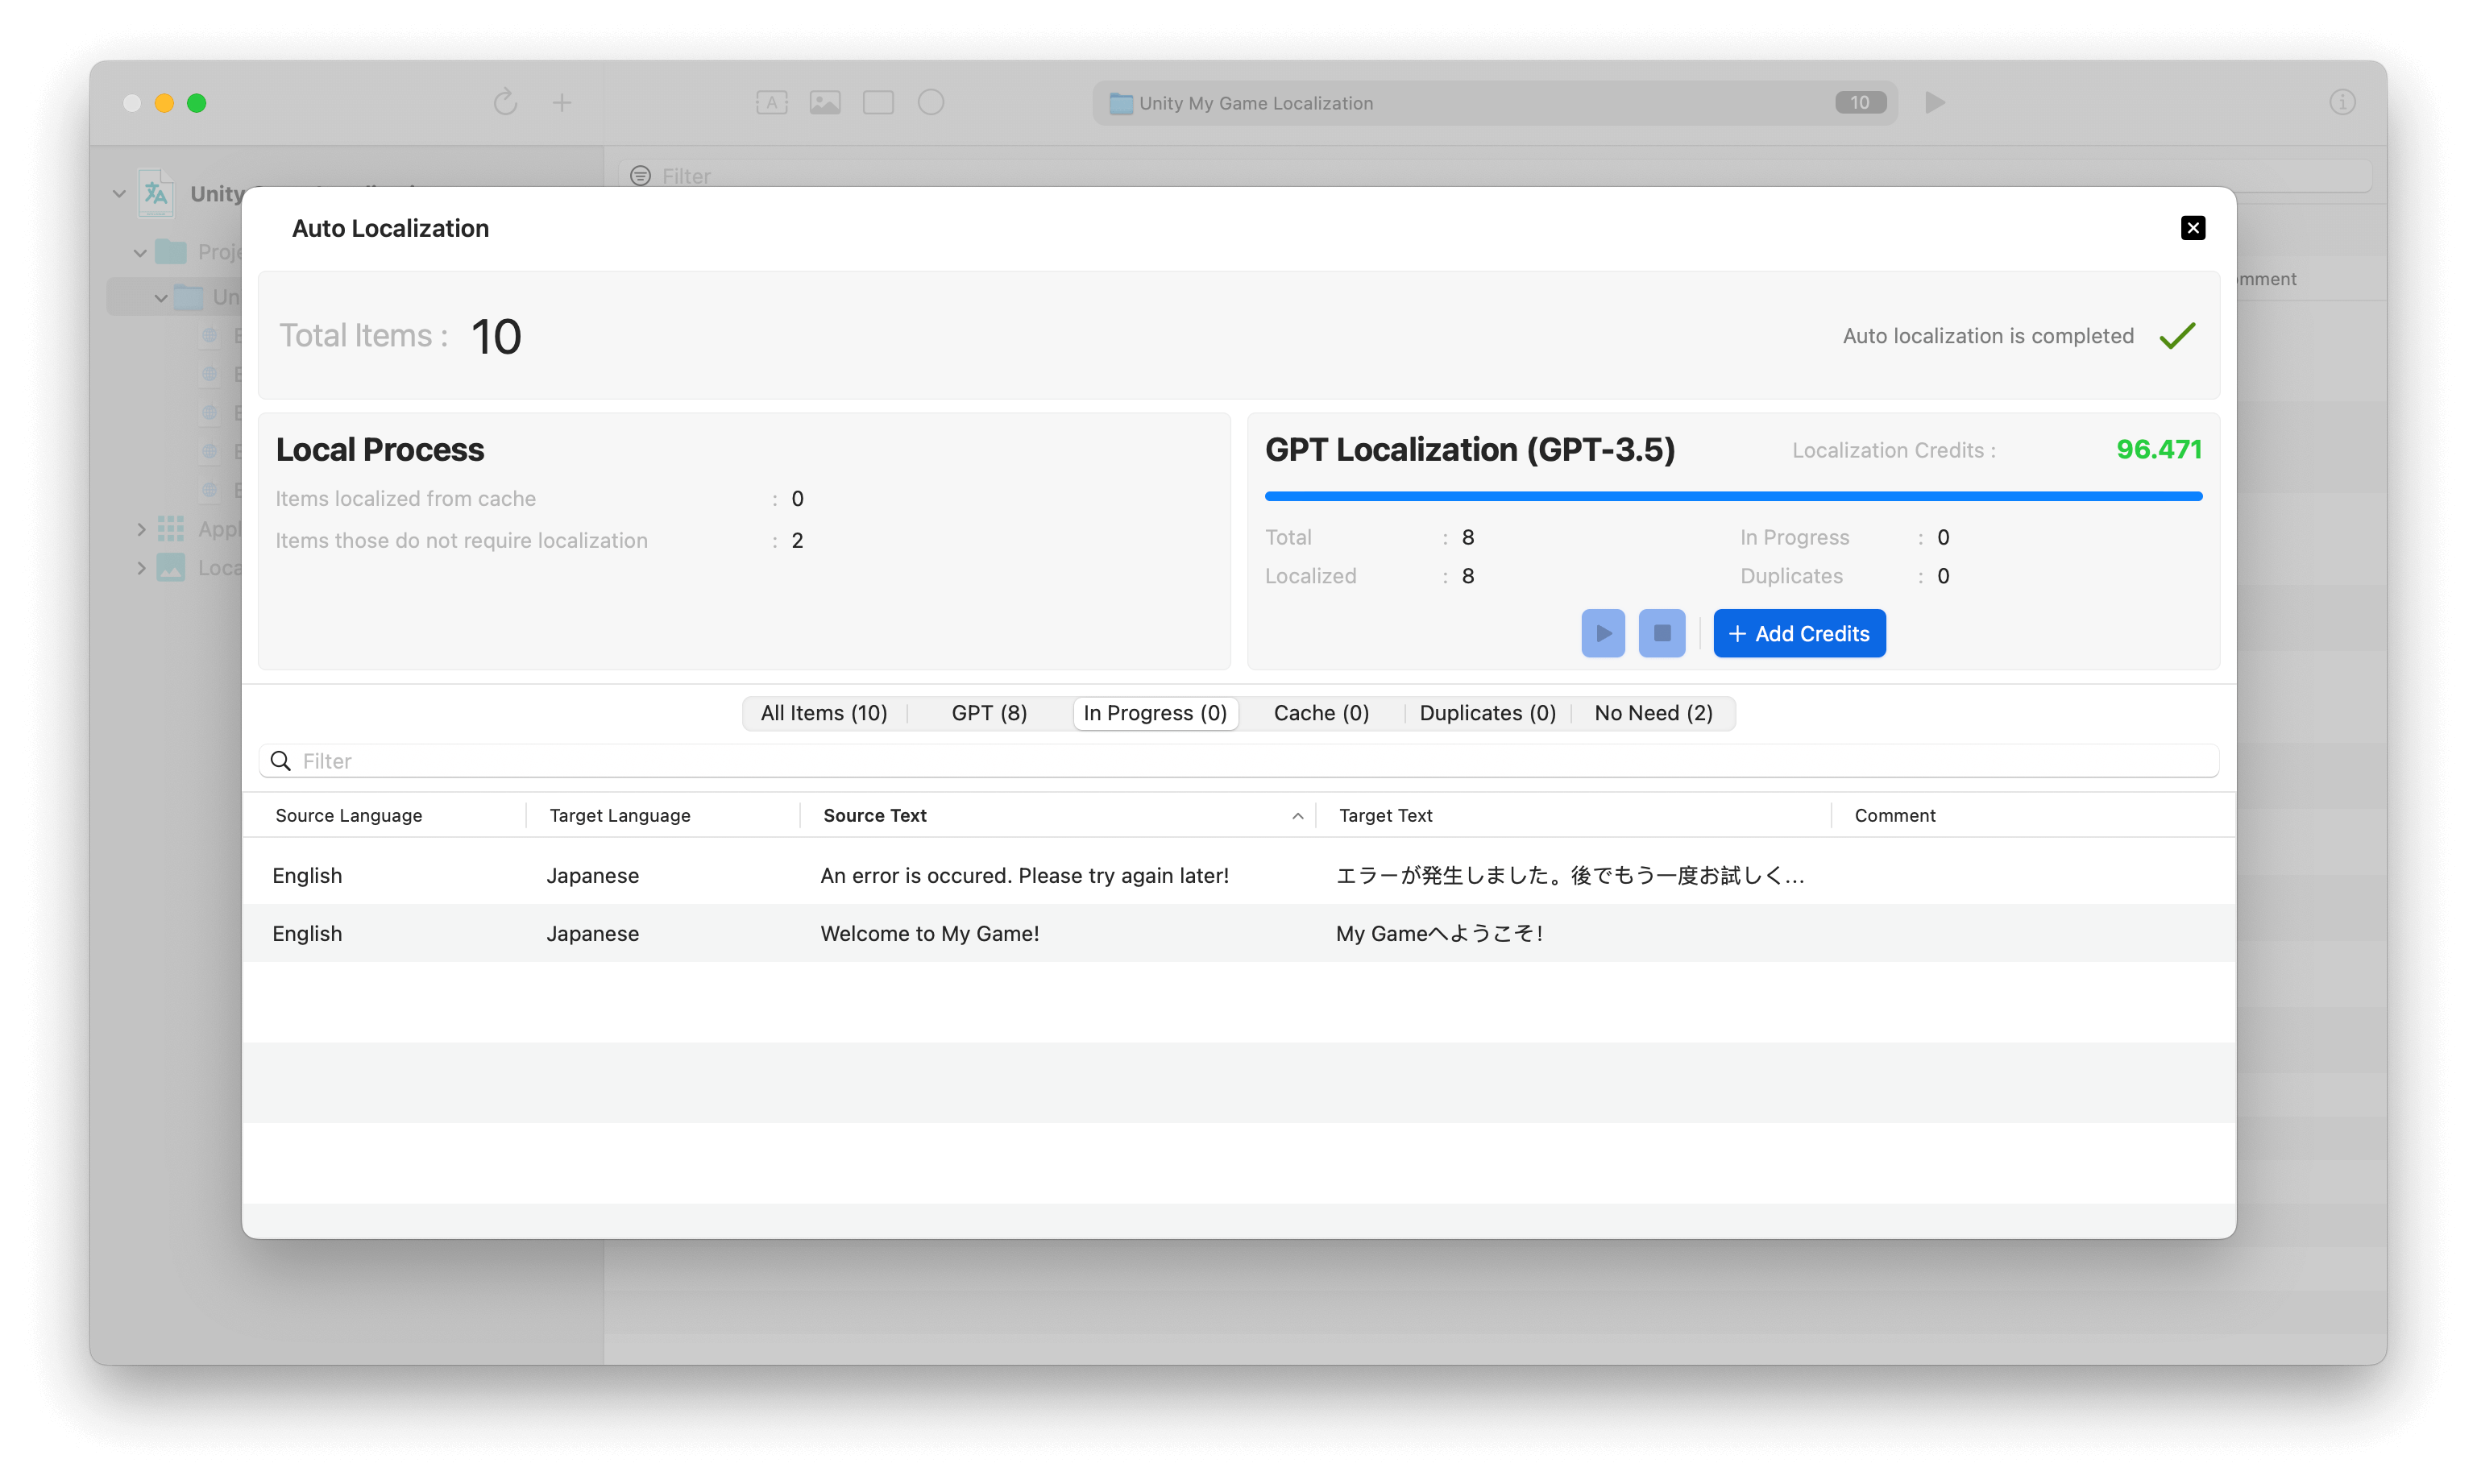
Task: Click the refresh icon in toolbar
Action: (x=505, y=102)
